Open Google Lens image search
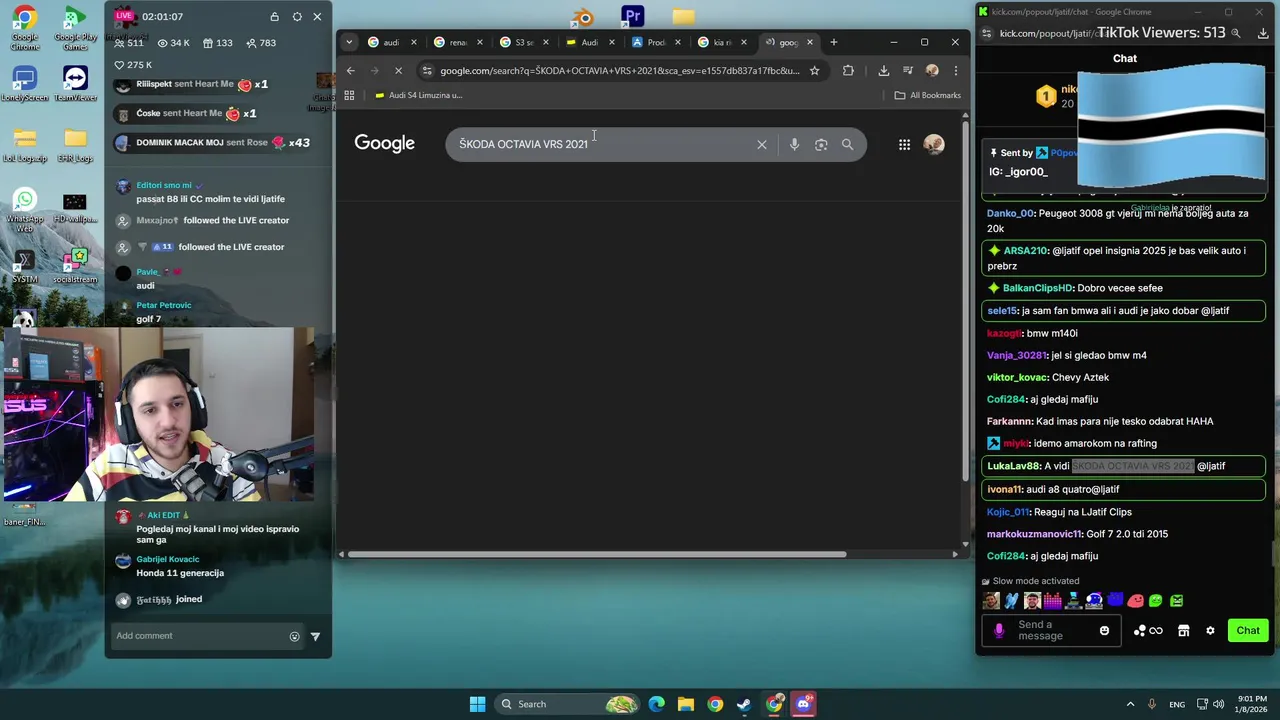This screenshot has width=1280, height=720. click(821, 144)
